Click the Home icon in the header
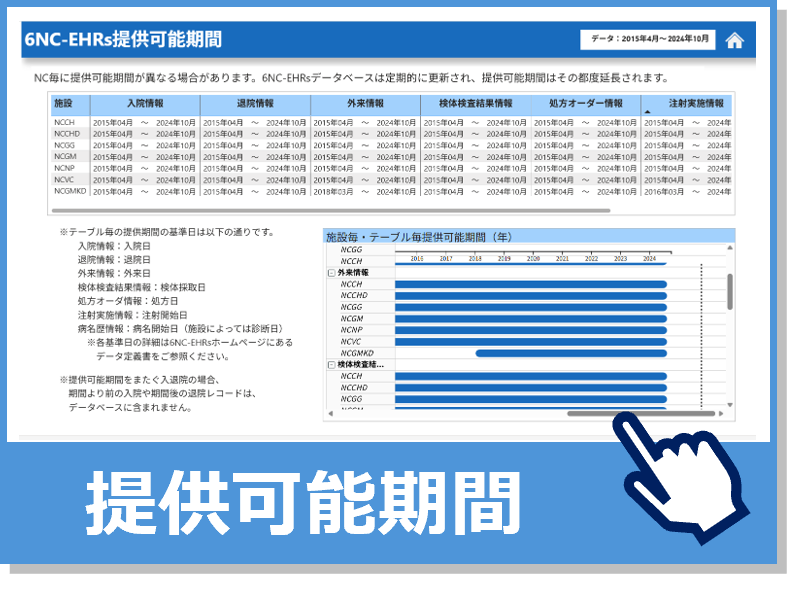The width and height of the screenshot is (789, 591). pyautogui.click(x=734, y=40)
